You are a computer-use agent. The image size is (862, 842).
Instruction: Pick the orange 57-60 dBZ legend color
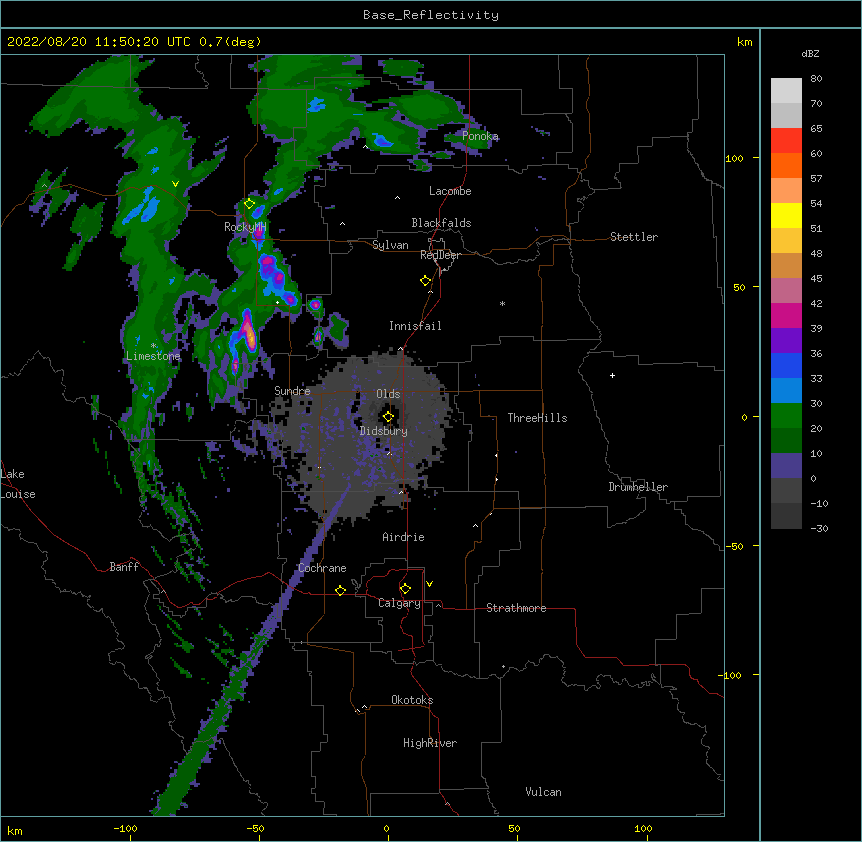[x=786, y=165]
